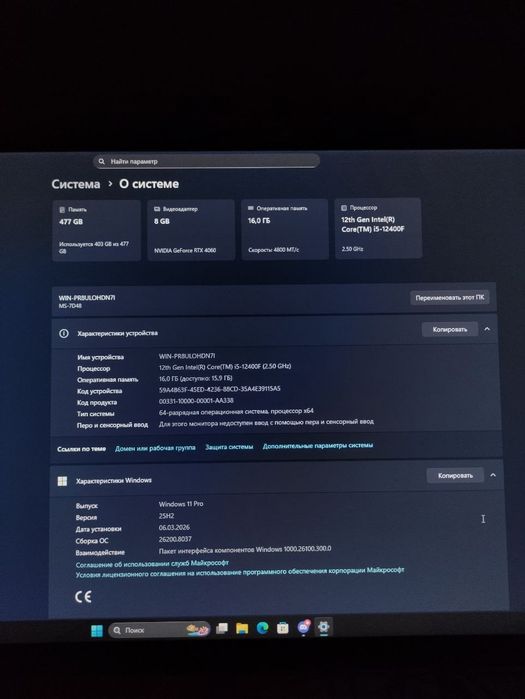The width and height of the screenshot is (525, 699).
Task: Launch Microsoft Edge from the taskbar
Action: 262,628
